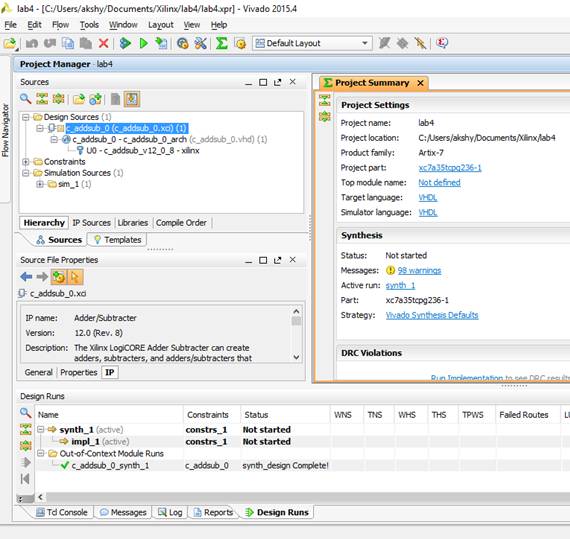The width and height of the screenshot is (570, 539).
Task: Click the red speech-bubble feedback toolbar icon
Action: click(x=442, y=43)
